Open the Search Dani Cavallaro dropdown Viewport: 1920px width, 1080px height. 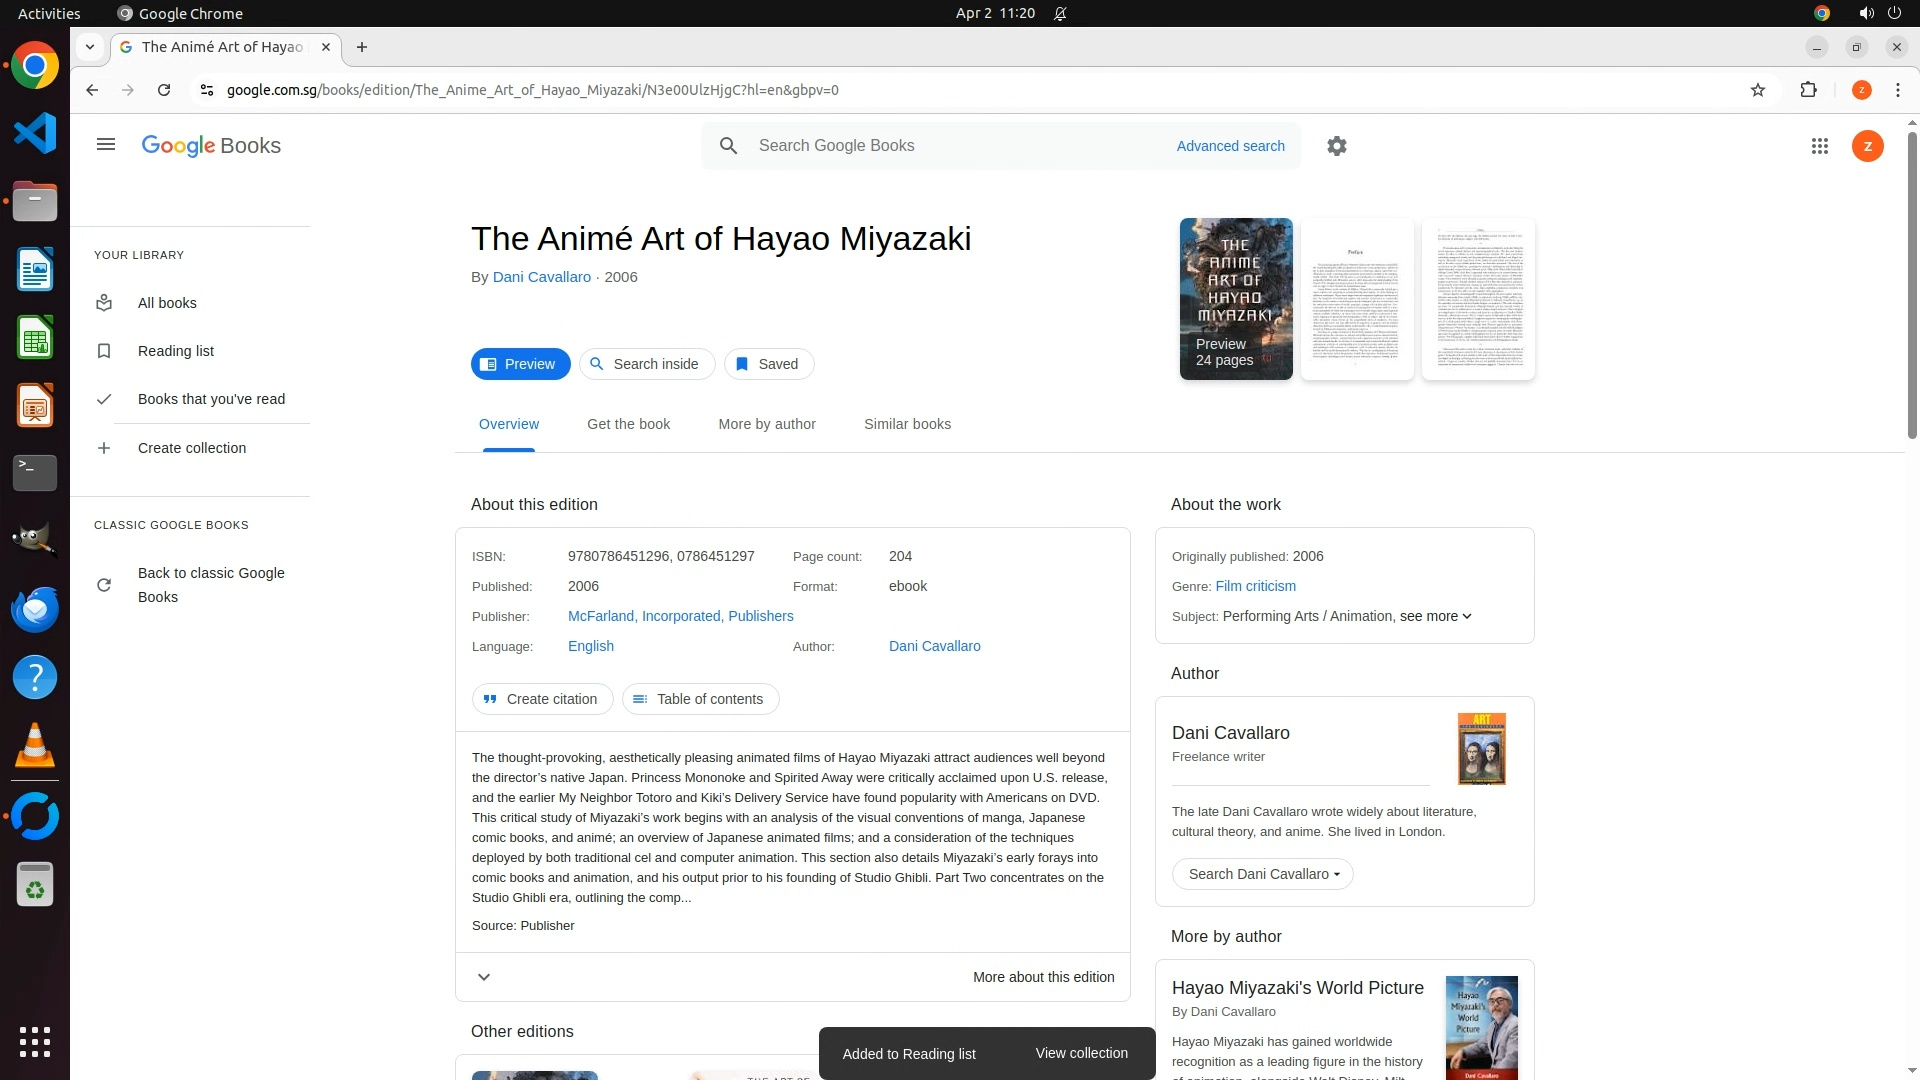click(1262, 874)
